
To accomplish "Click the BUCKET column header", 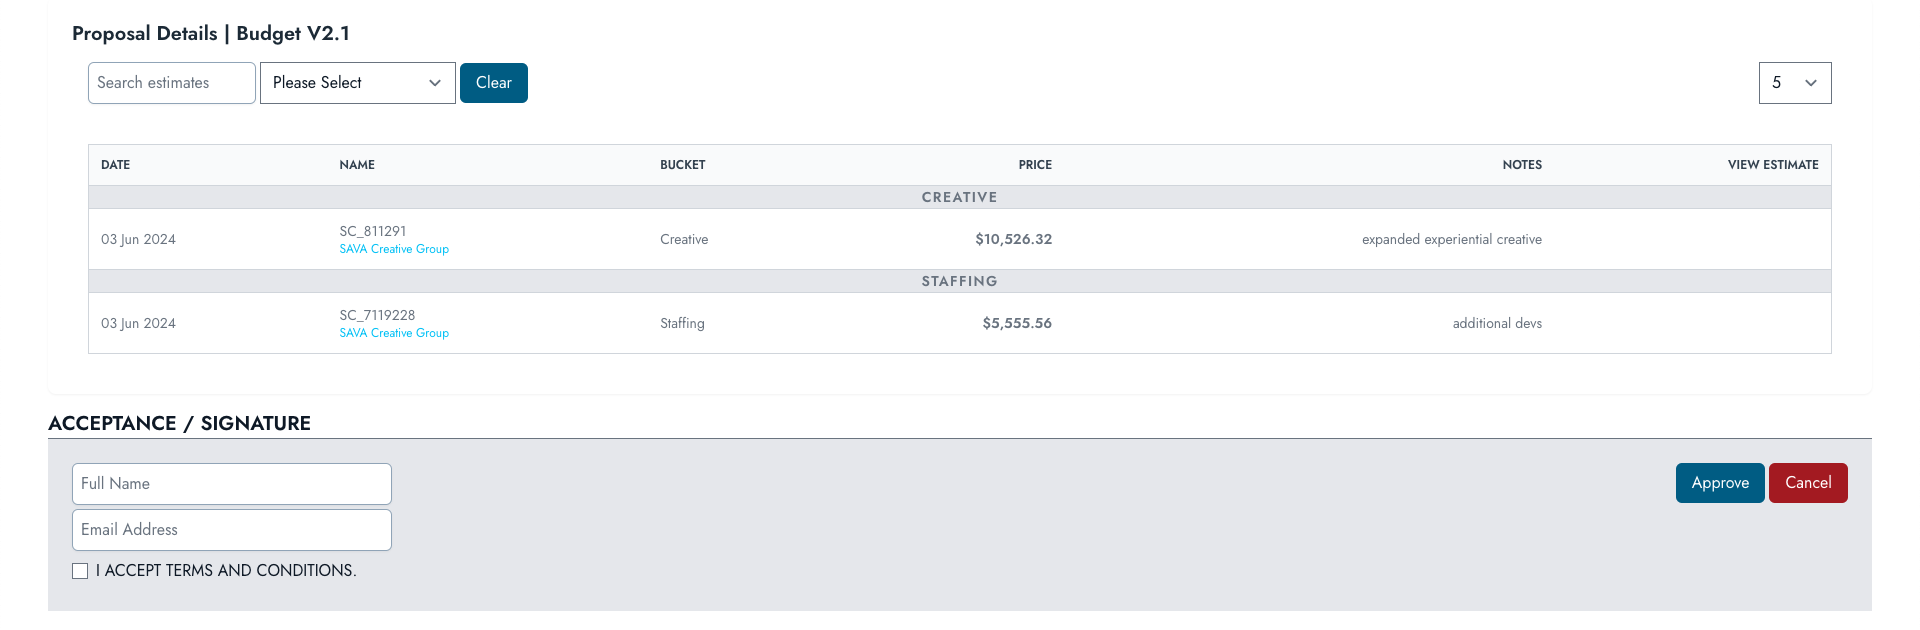I will [682, 165].
